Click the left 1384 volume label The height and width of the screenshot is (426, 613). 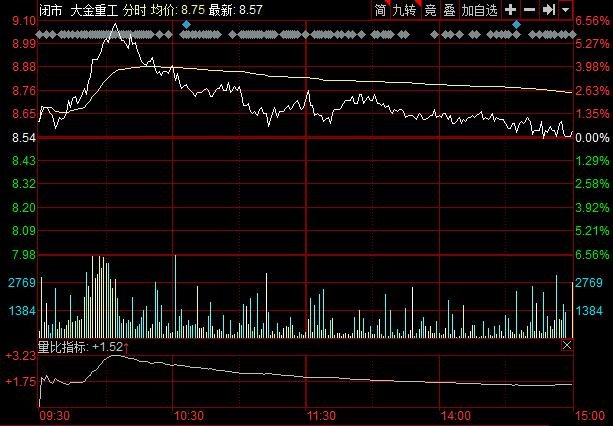coord(22,311)
